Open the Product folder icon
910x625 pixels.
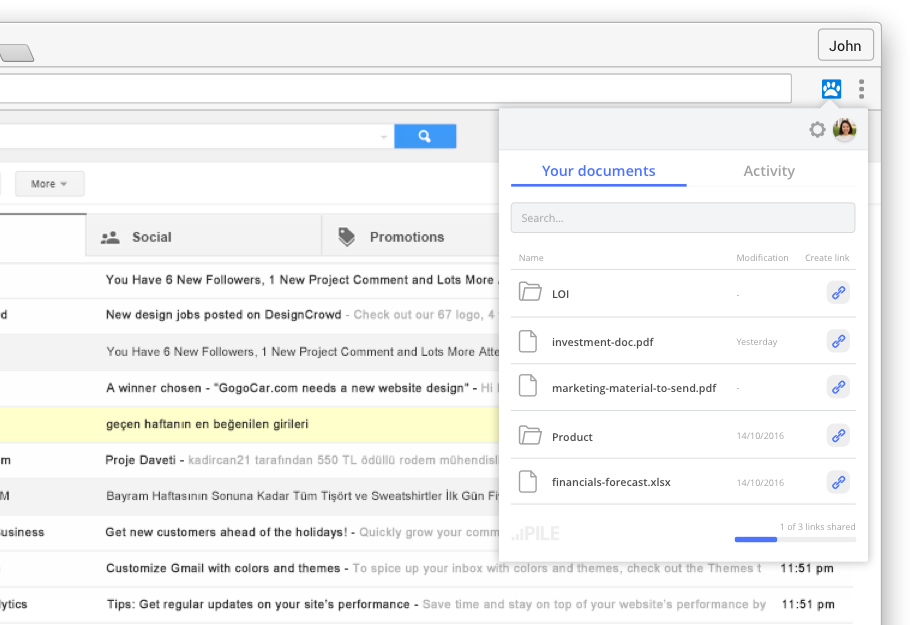coord(530,435)
